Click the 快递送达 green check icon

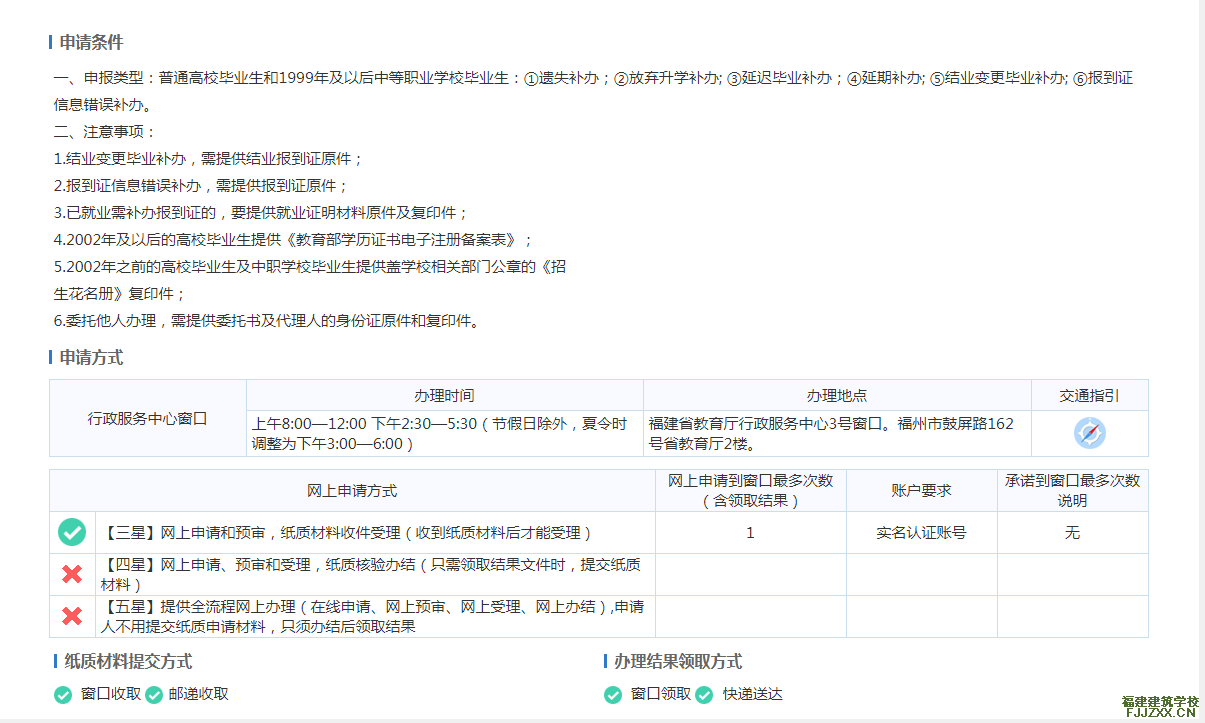point(704,694)
